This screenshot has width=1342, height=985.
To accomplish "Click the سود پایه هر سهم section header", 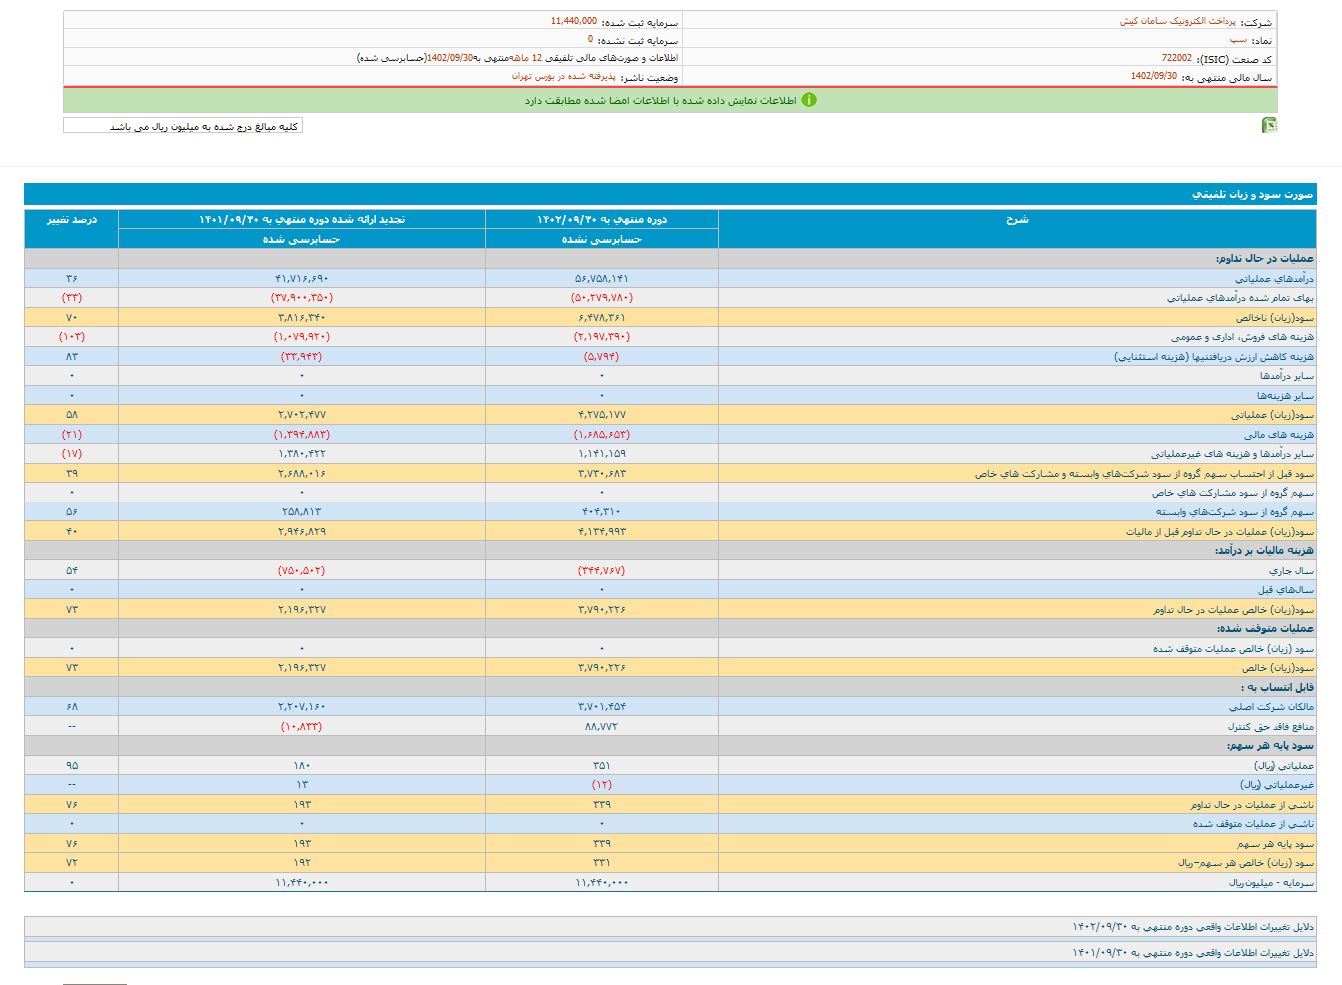I will [x=1270, y=745].
